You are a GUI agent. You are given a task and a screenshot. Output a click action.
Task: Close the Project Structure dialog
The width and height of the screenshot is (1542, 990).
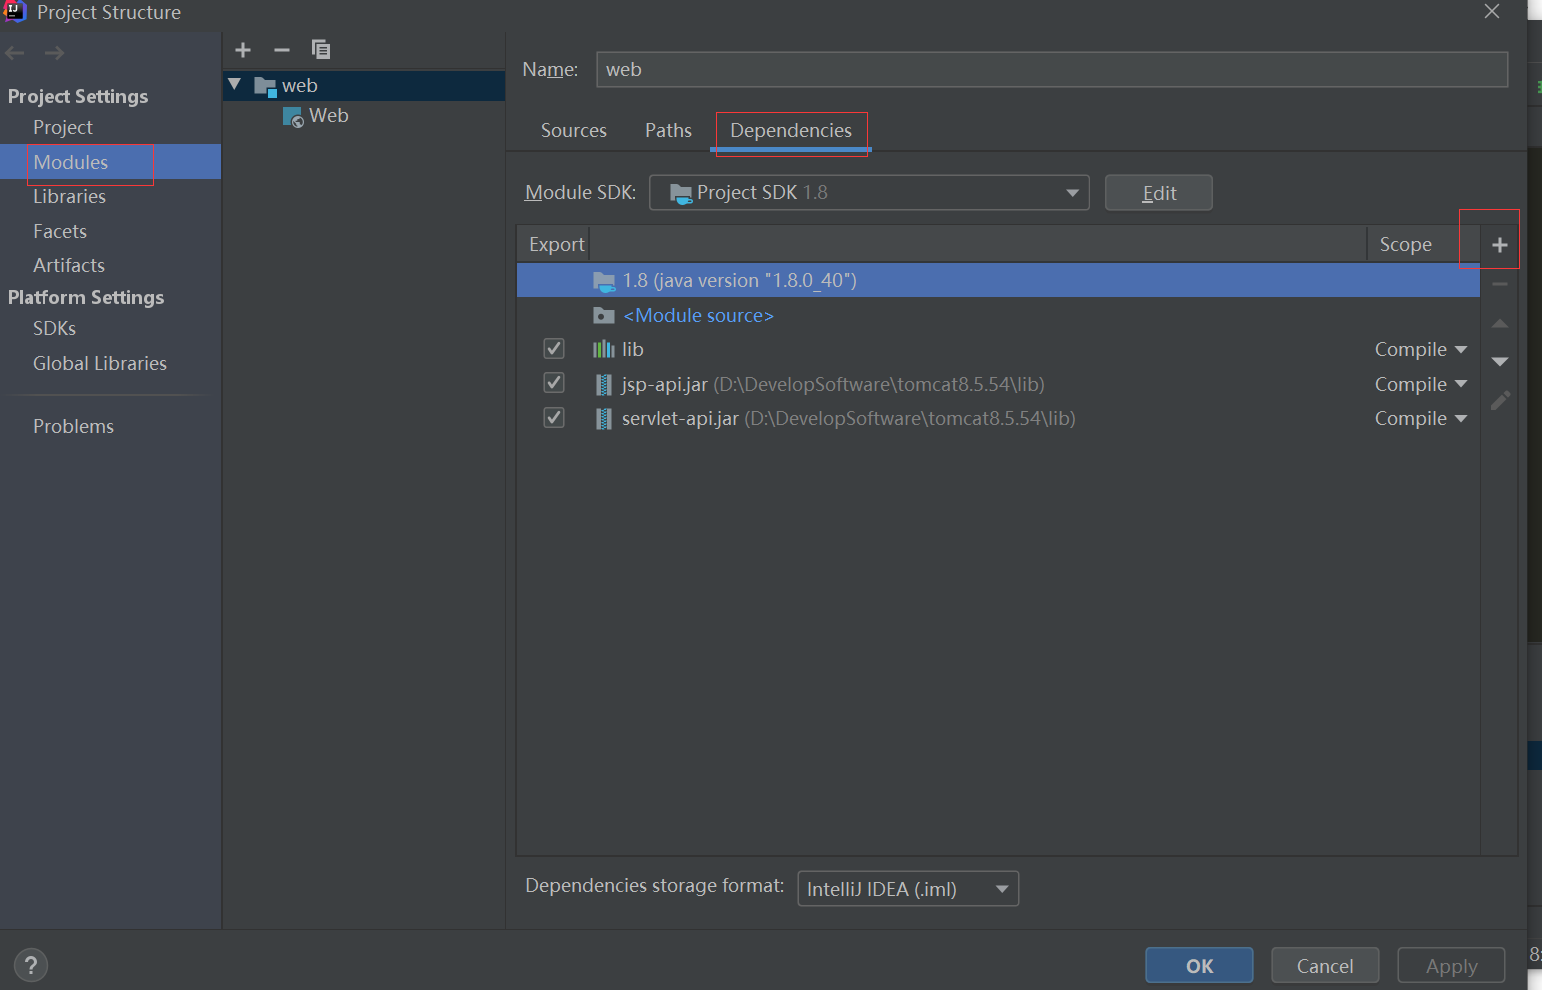pyautogui.click(x=1492, y=12)
